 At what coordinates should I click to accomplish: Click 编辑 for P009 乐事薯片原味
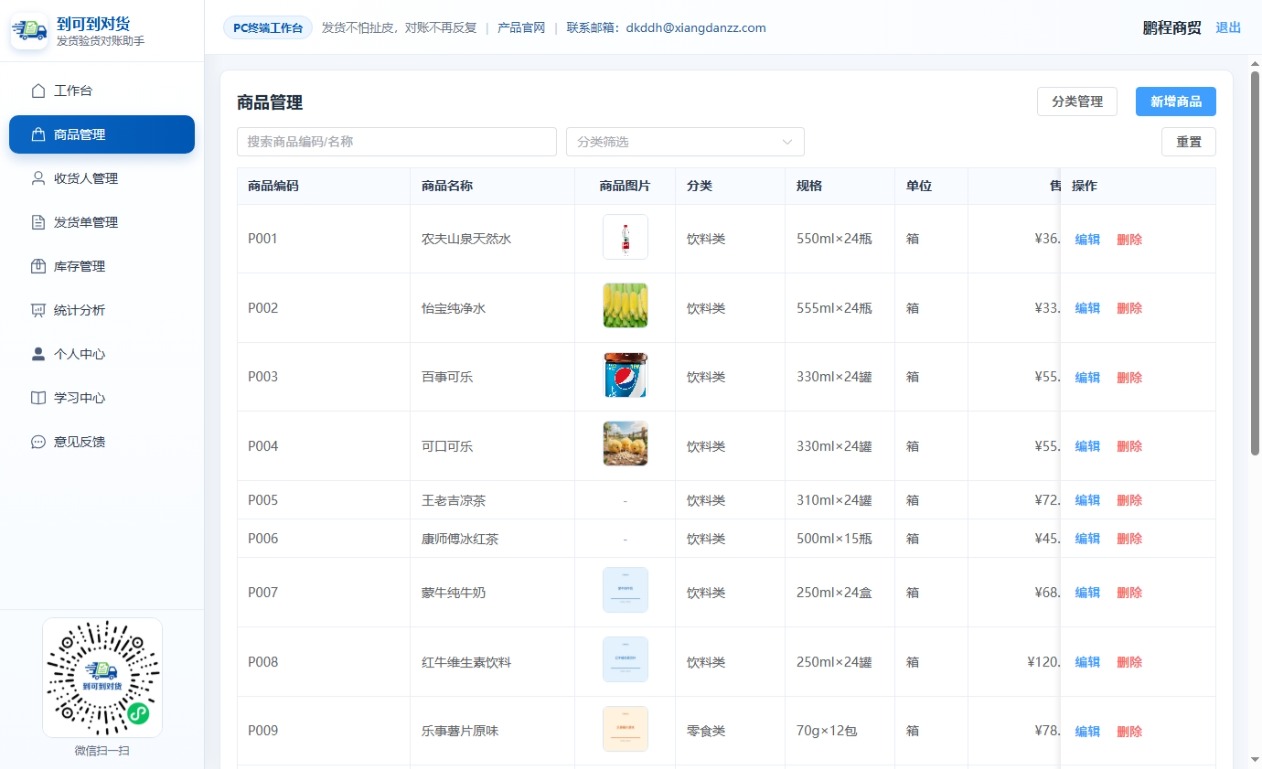[1087, 731]
